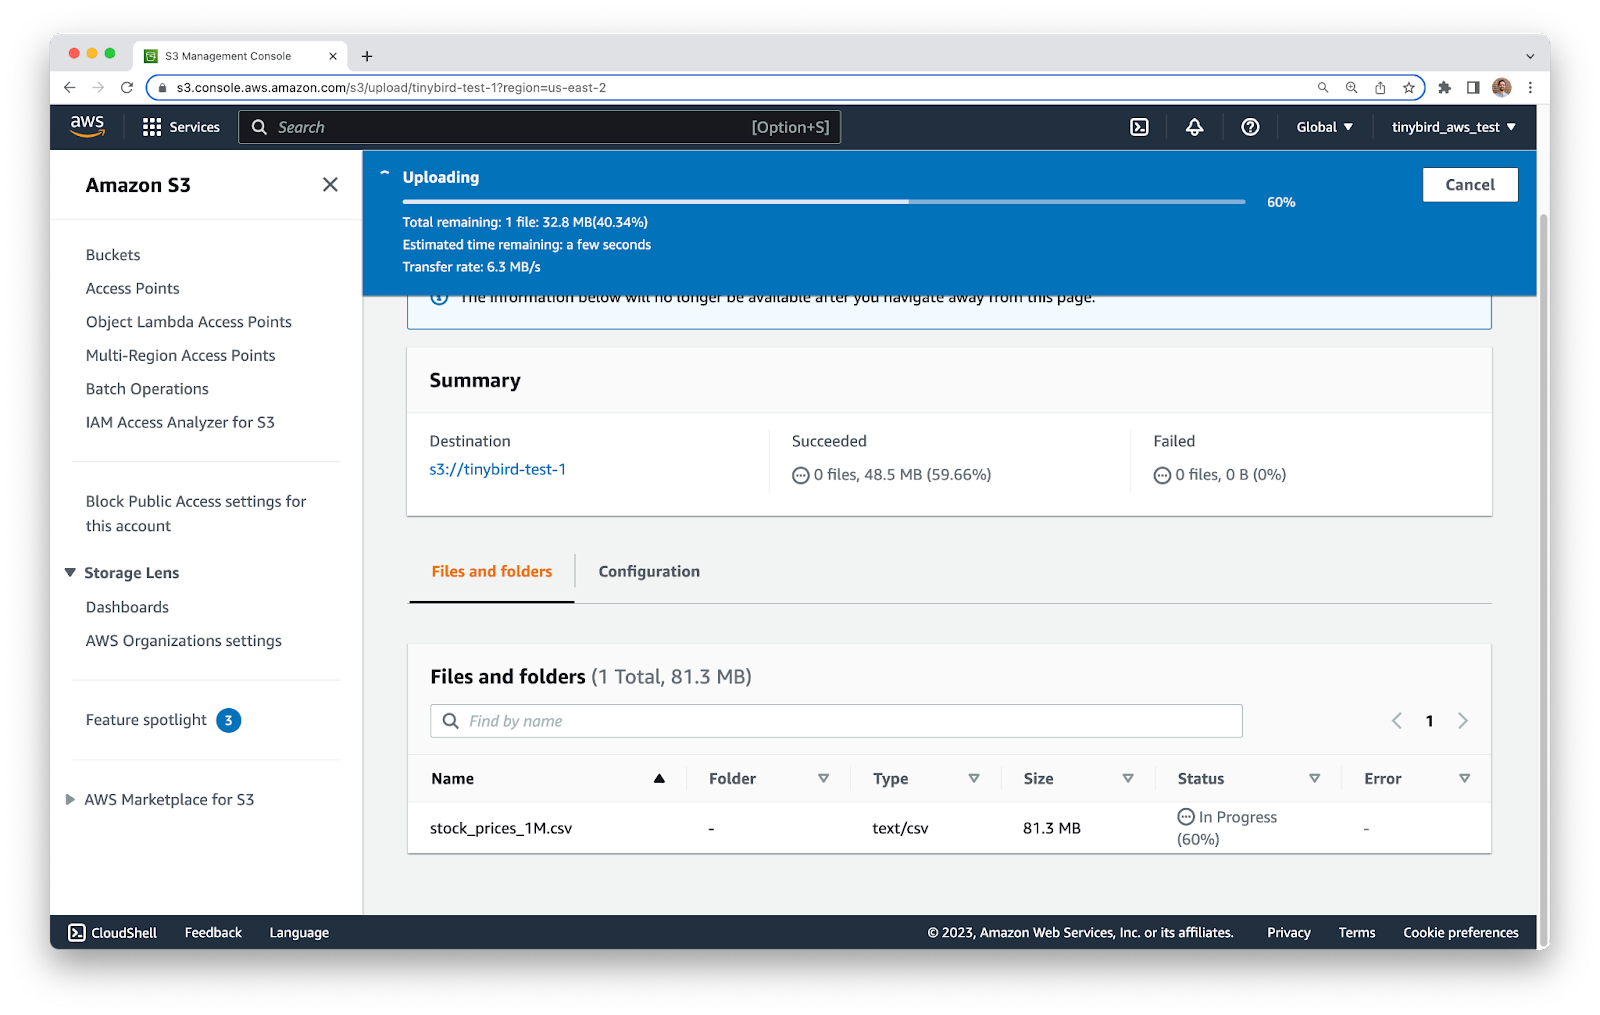Open the notifications bell
The image size is (1600, 1015).
[1194, 127]
